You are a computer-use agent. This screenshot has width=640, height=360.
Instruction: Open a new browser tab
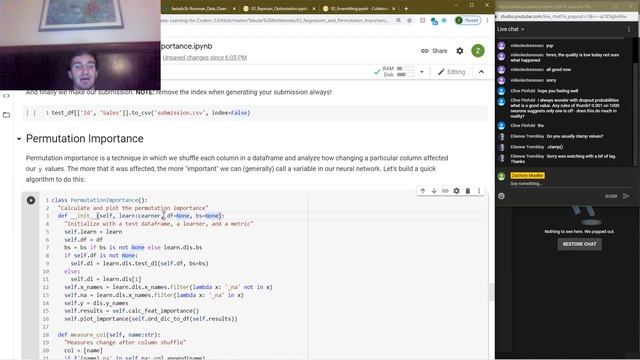pyautogui.click(x=406, y=8)
